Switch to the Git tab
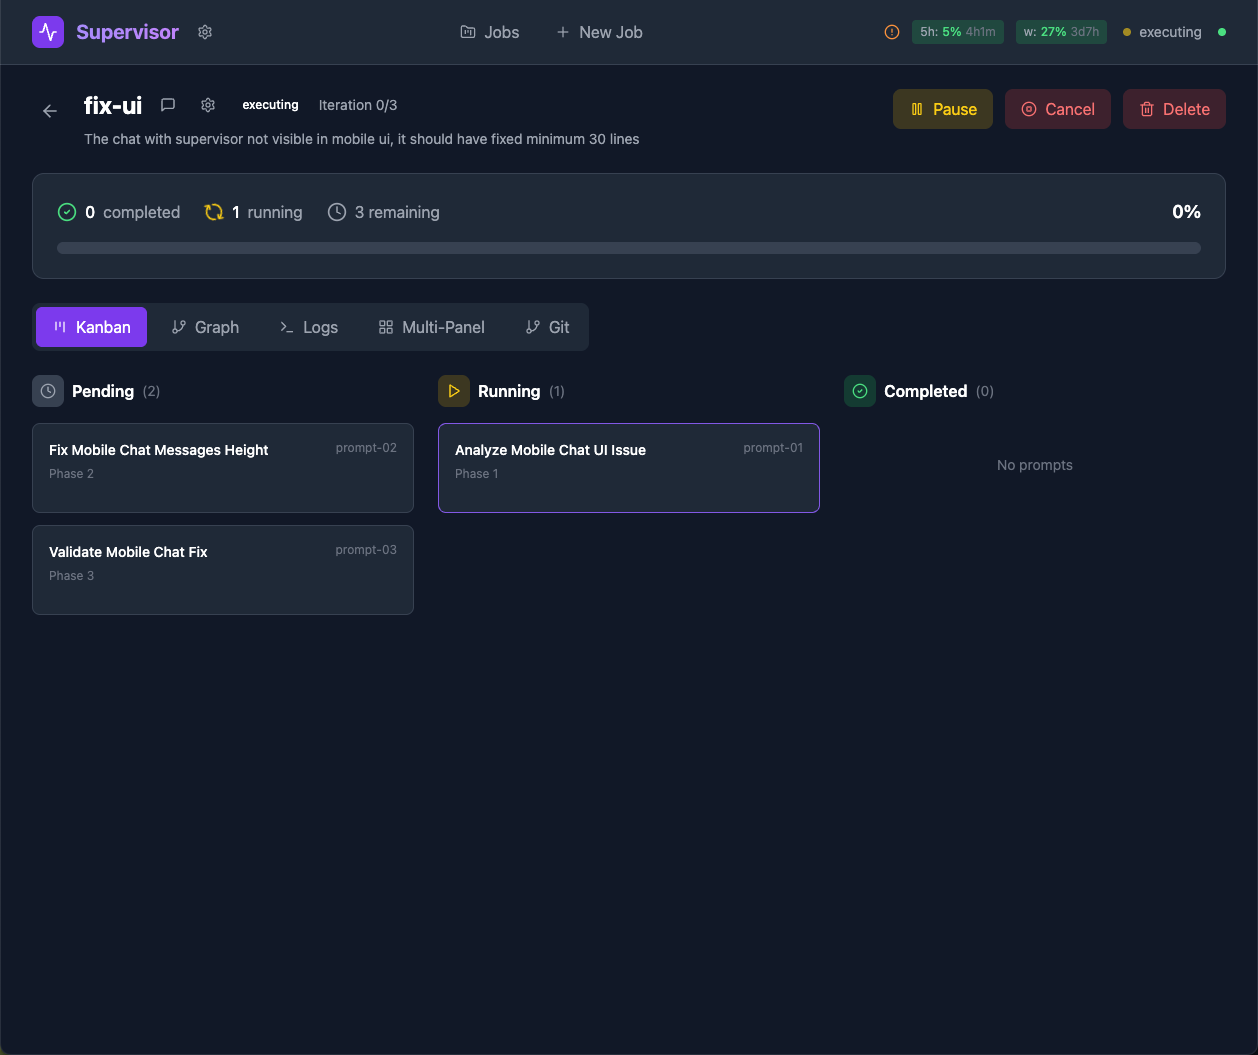This screenshot has width=1258, height=1055. (x=547, y=327)
